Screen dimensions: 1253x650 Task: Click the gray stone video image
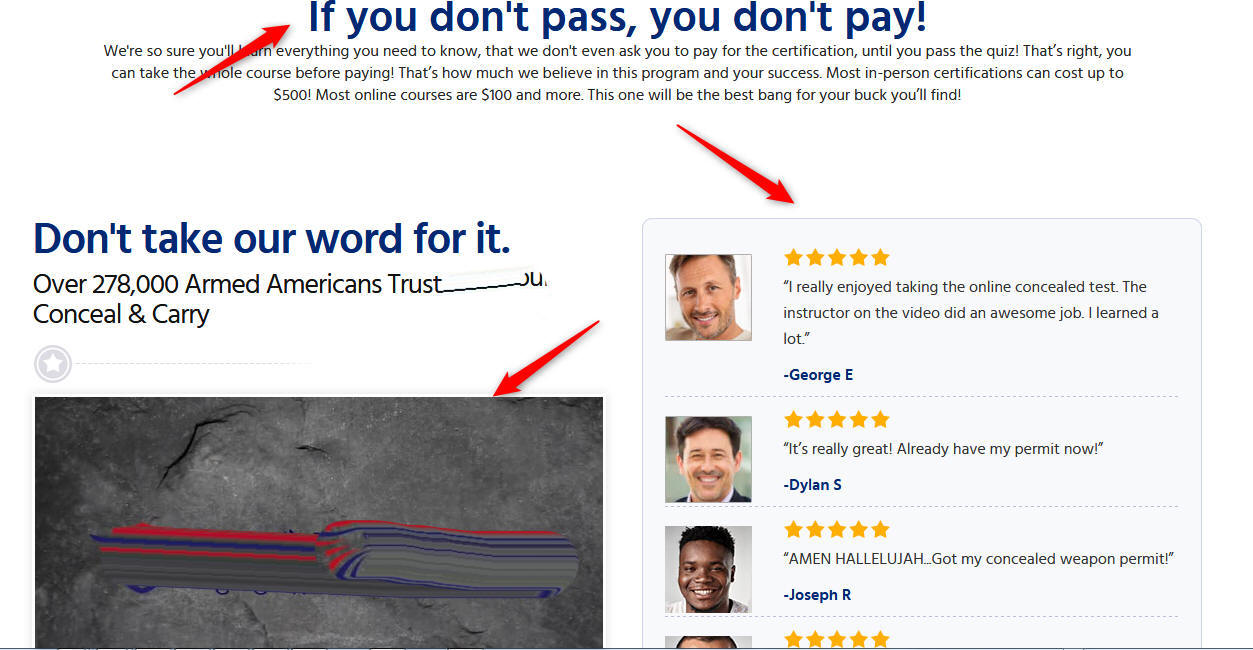(319, 522)
